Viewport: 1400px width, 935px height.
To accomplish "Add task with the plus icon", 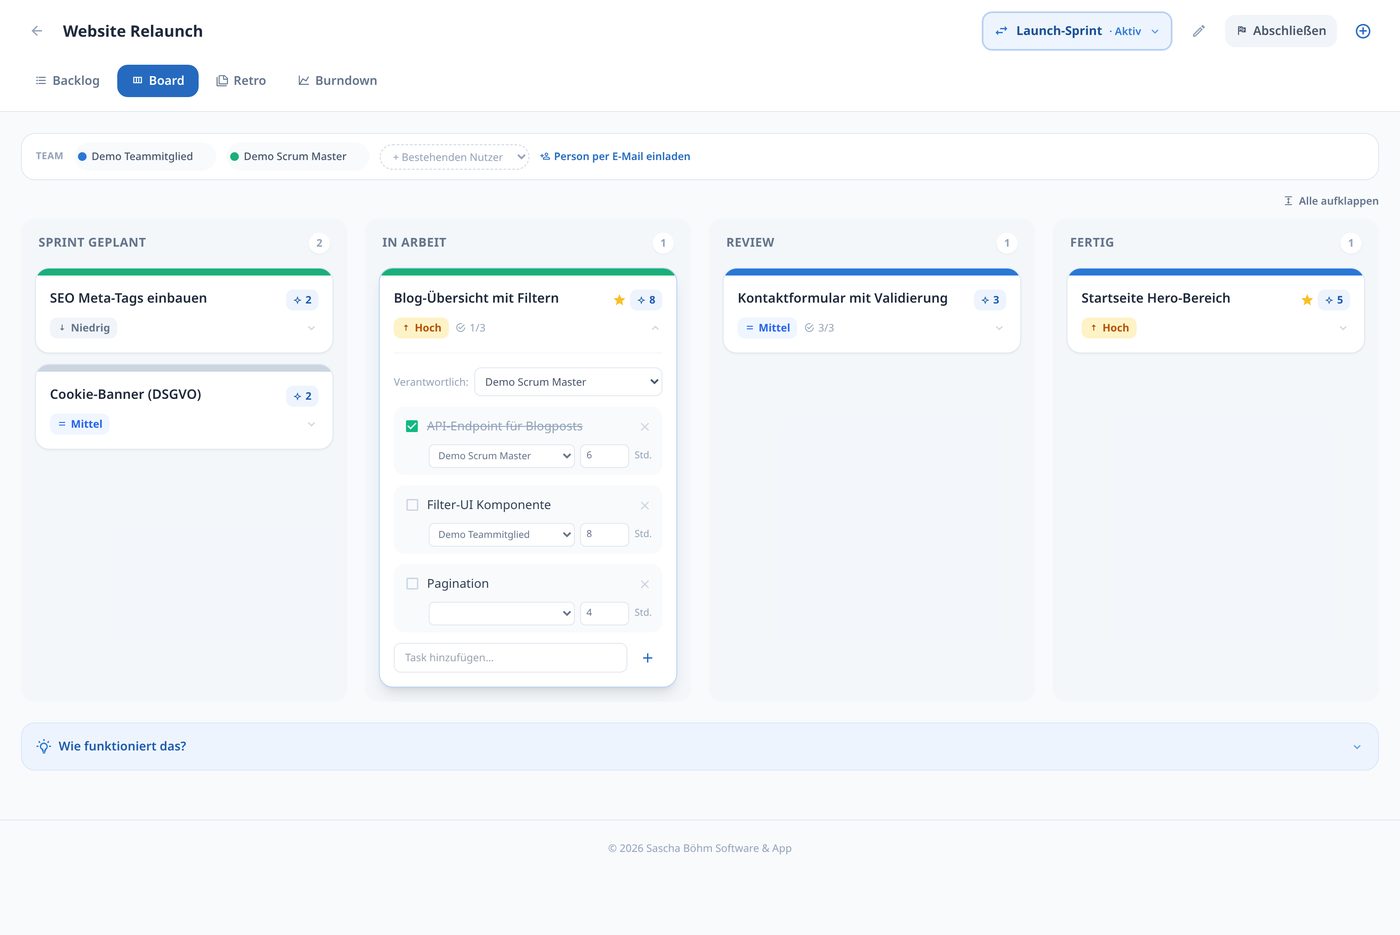I will [647, 658].
